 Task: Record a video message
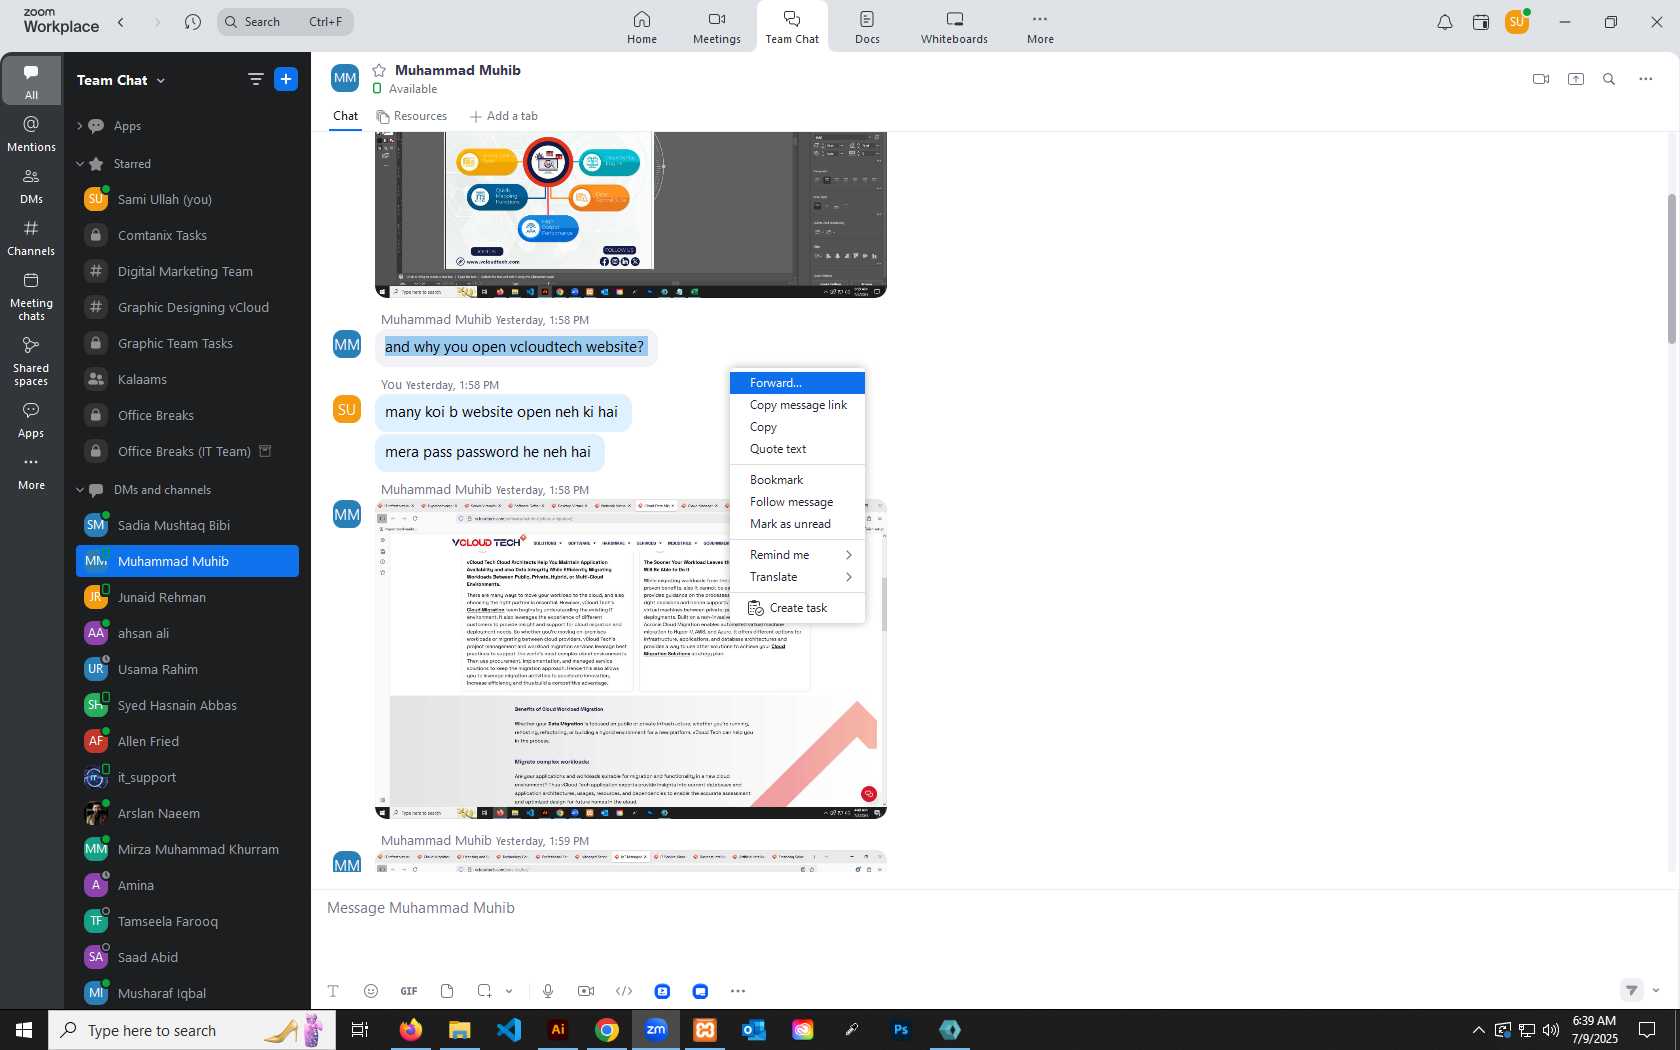coord(586,991)
